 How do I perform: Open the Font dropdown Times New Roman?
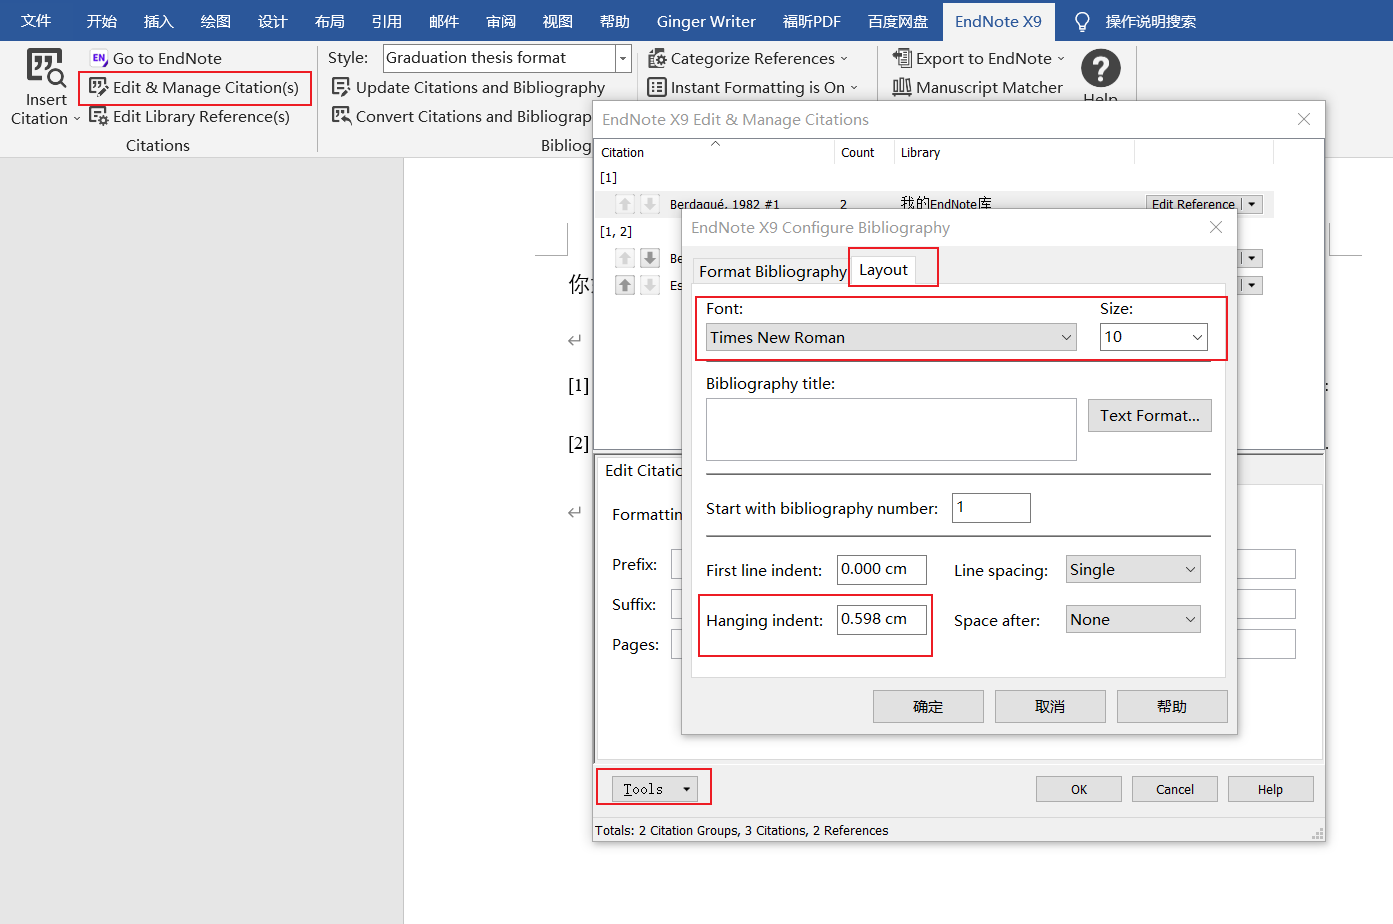pyautogui.click(x=891, y=337)
